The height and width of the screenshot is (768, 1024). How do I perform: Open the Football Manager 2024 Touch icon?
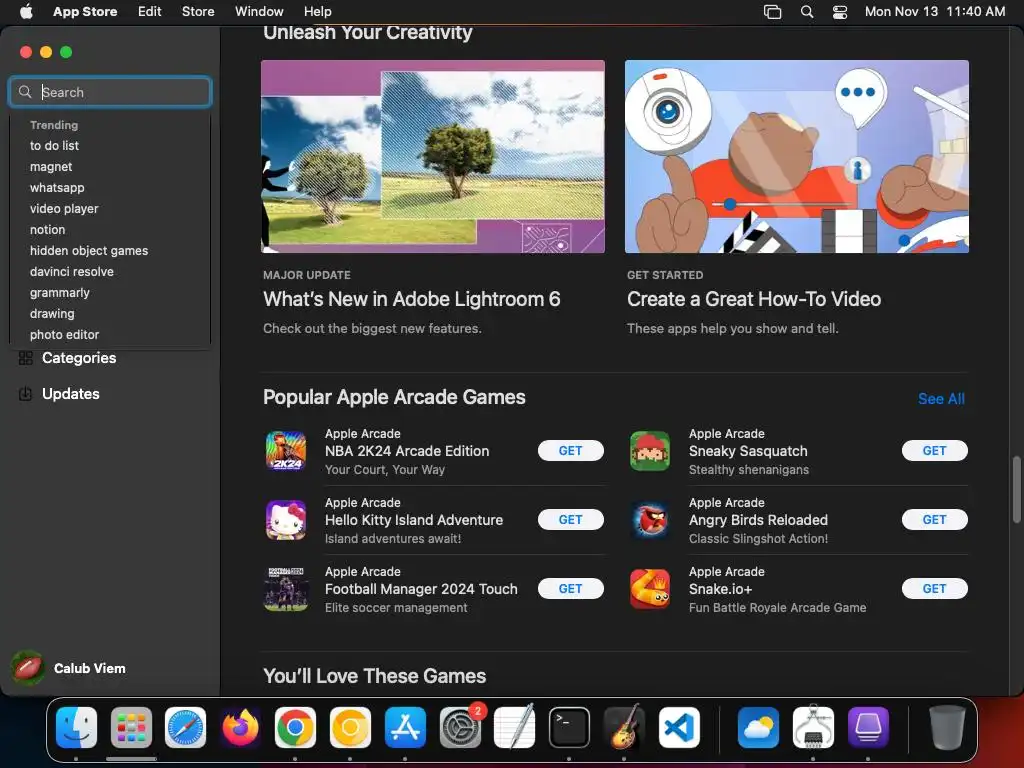tap(285, 589)
